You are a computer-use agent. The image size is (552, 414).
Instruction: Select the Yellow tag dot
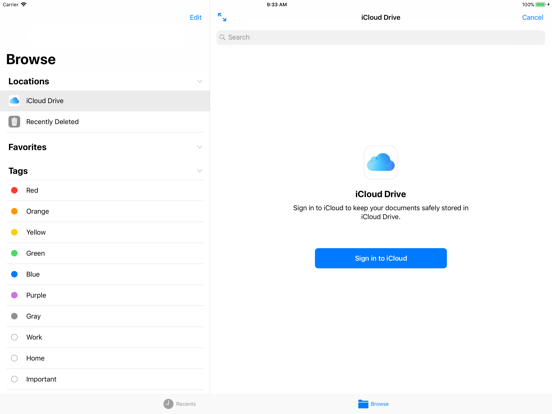click(14, 232)
